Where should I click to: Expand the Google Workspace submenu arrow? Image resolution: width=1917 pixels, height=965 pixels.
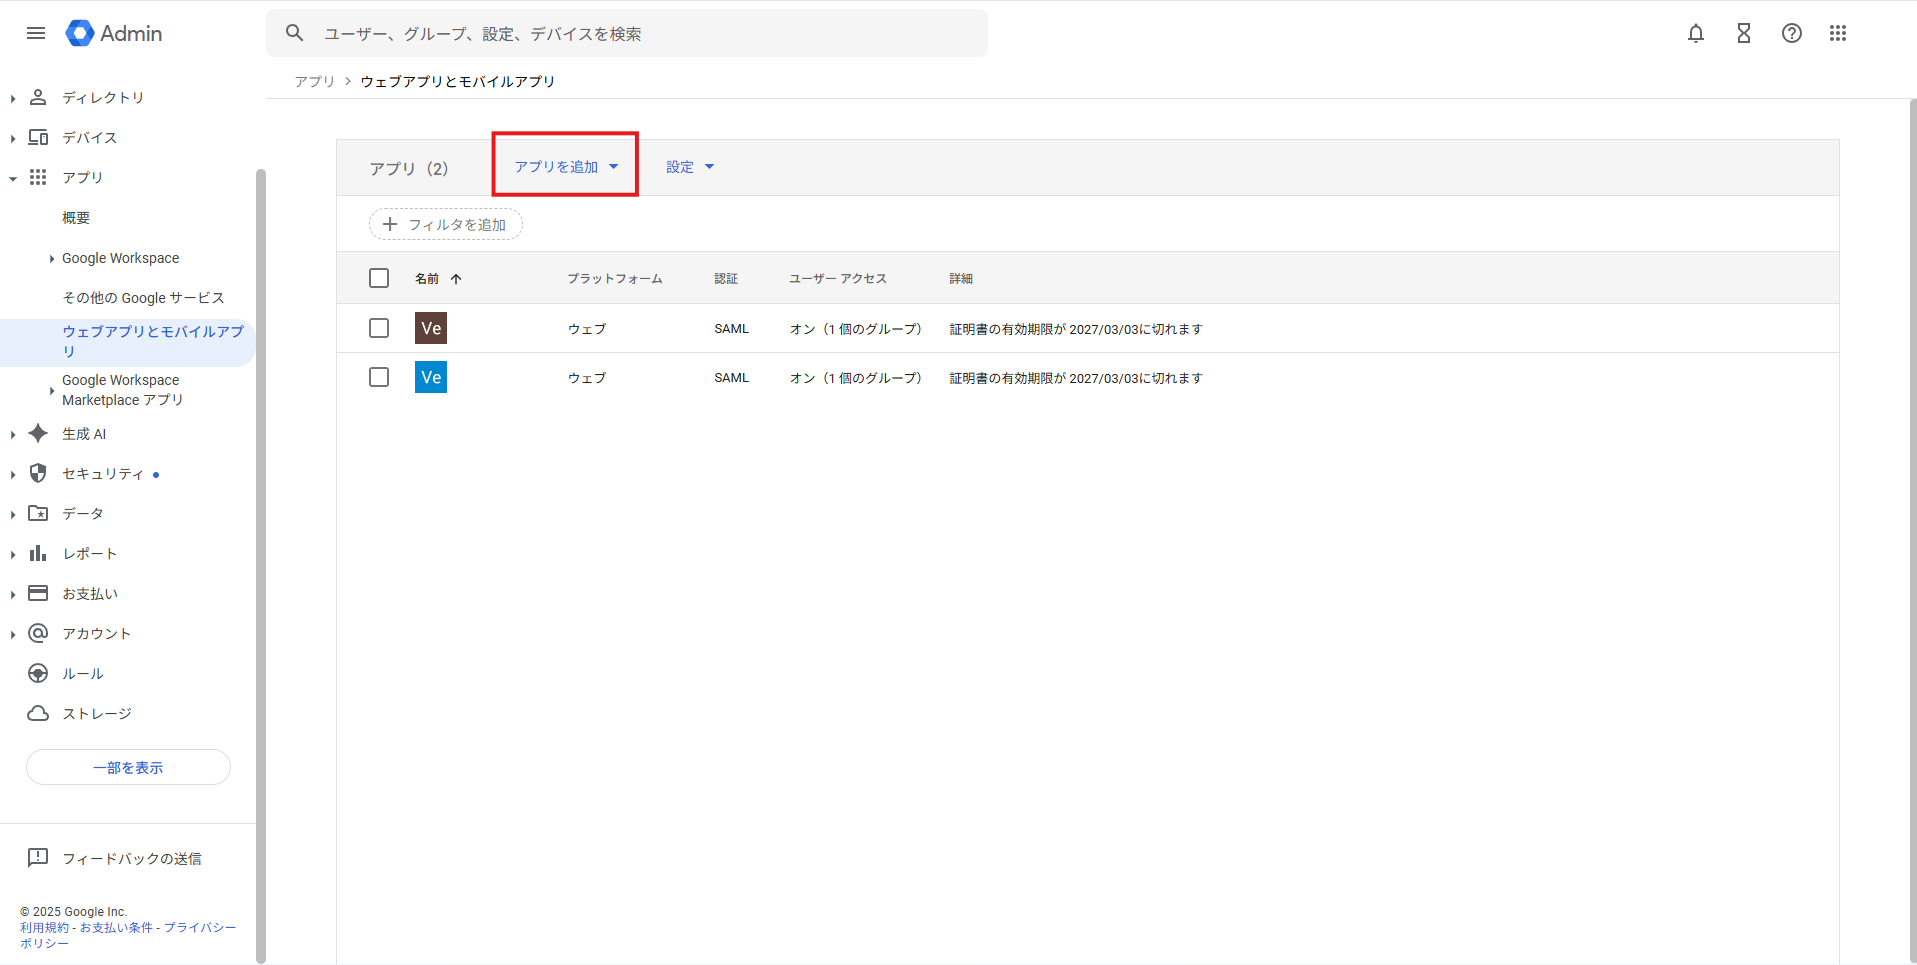pyautogui.click(x=52, y=258)
